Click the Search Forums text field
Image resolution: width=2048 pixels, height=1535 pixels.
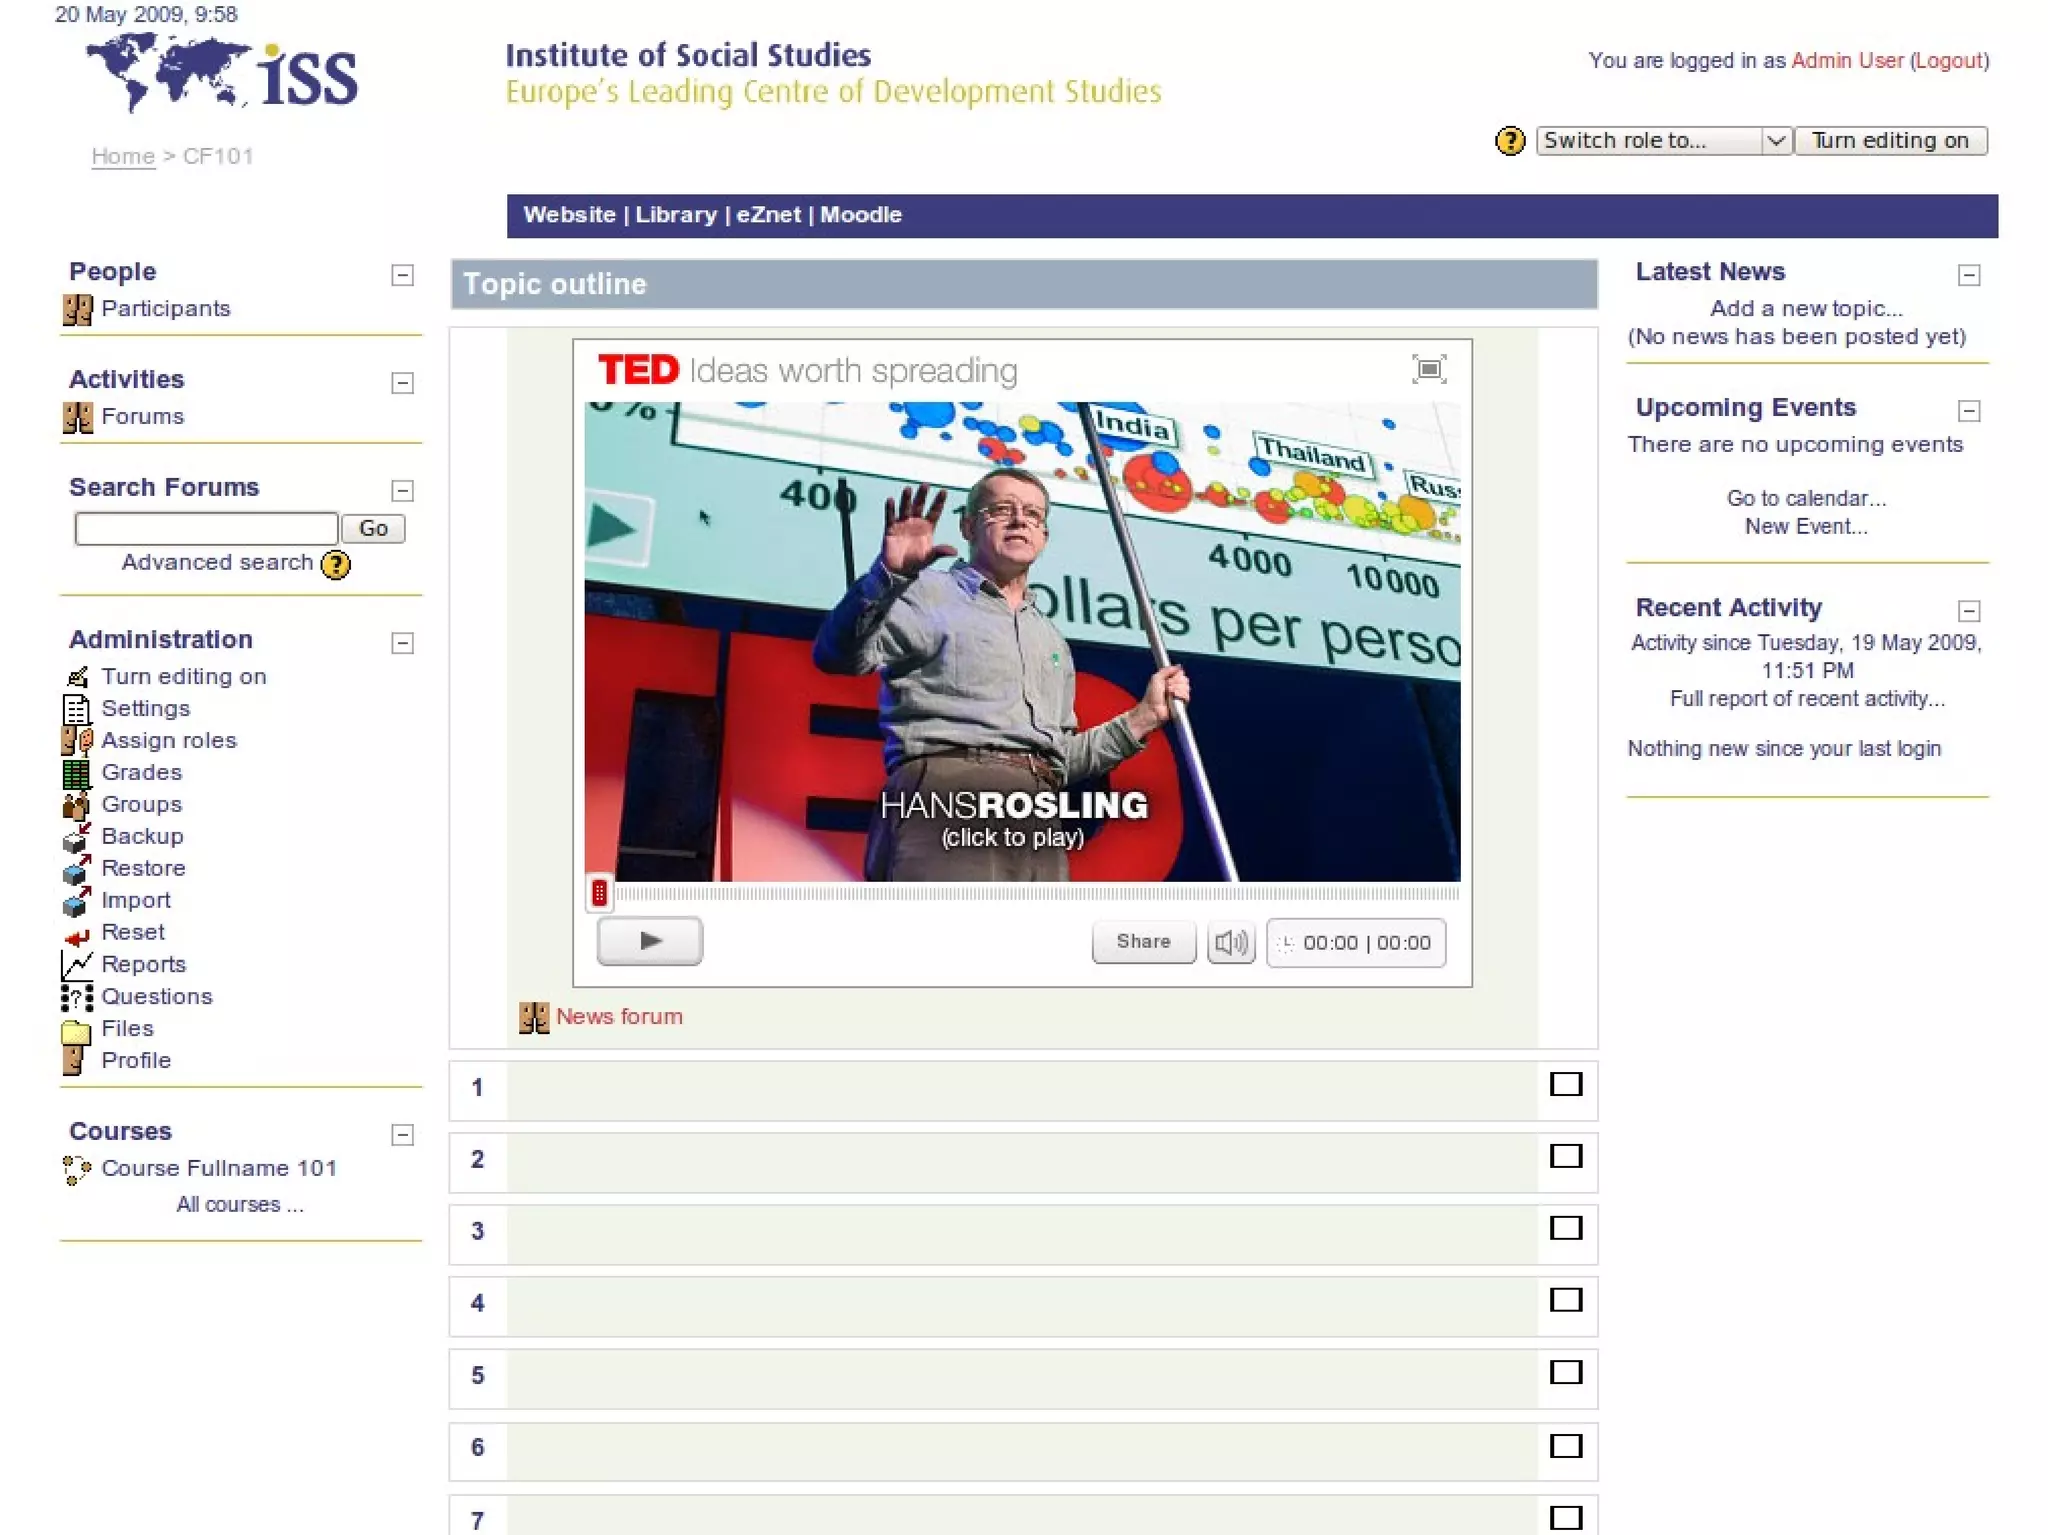[206, 529]
